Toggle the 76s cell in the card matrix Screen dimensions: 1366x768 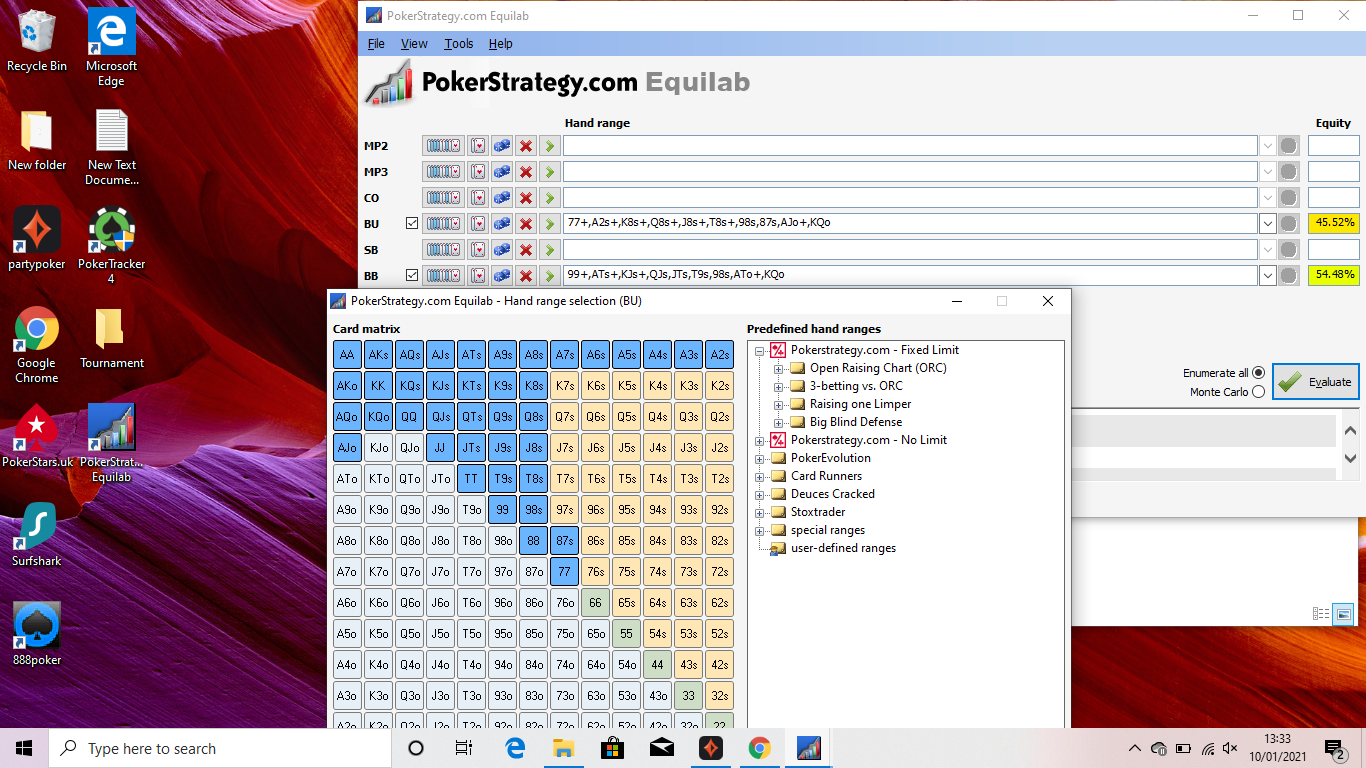click(x=595, y=572)
